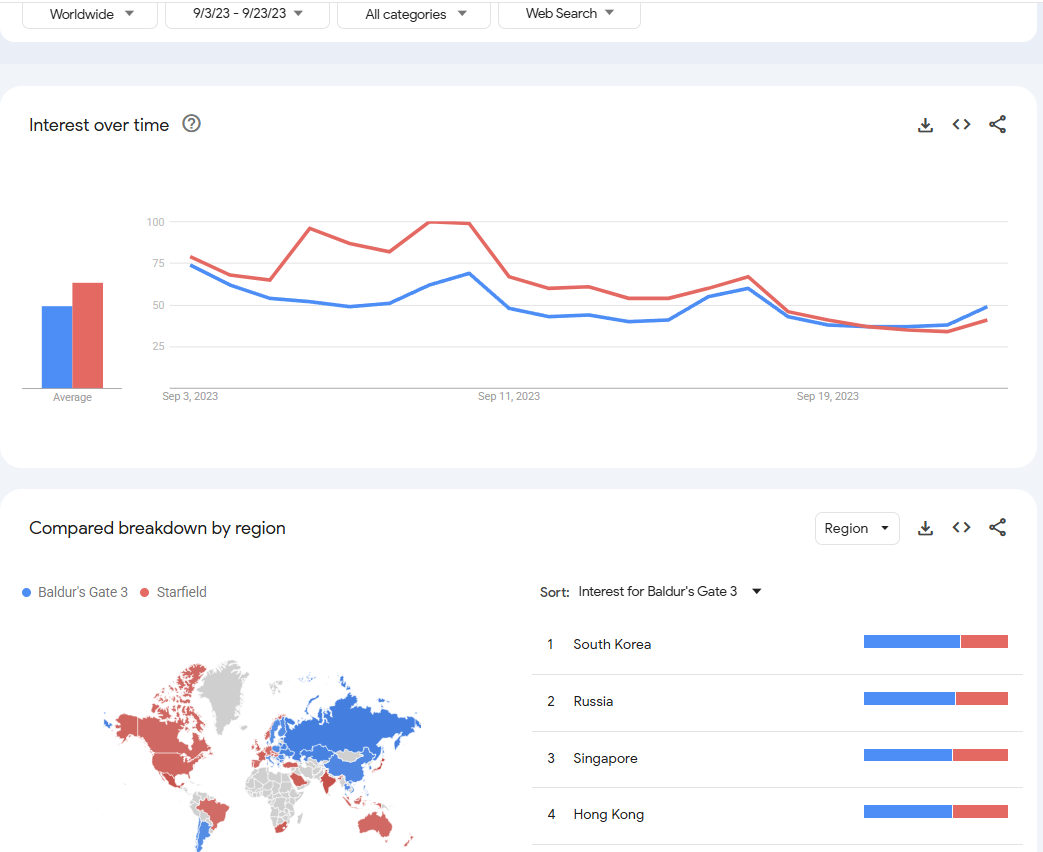Select South Korea in the region list
This screenshot has width=1043, height=852.
coord(612,644)
